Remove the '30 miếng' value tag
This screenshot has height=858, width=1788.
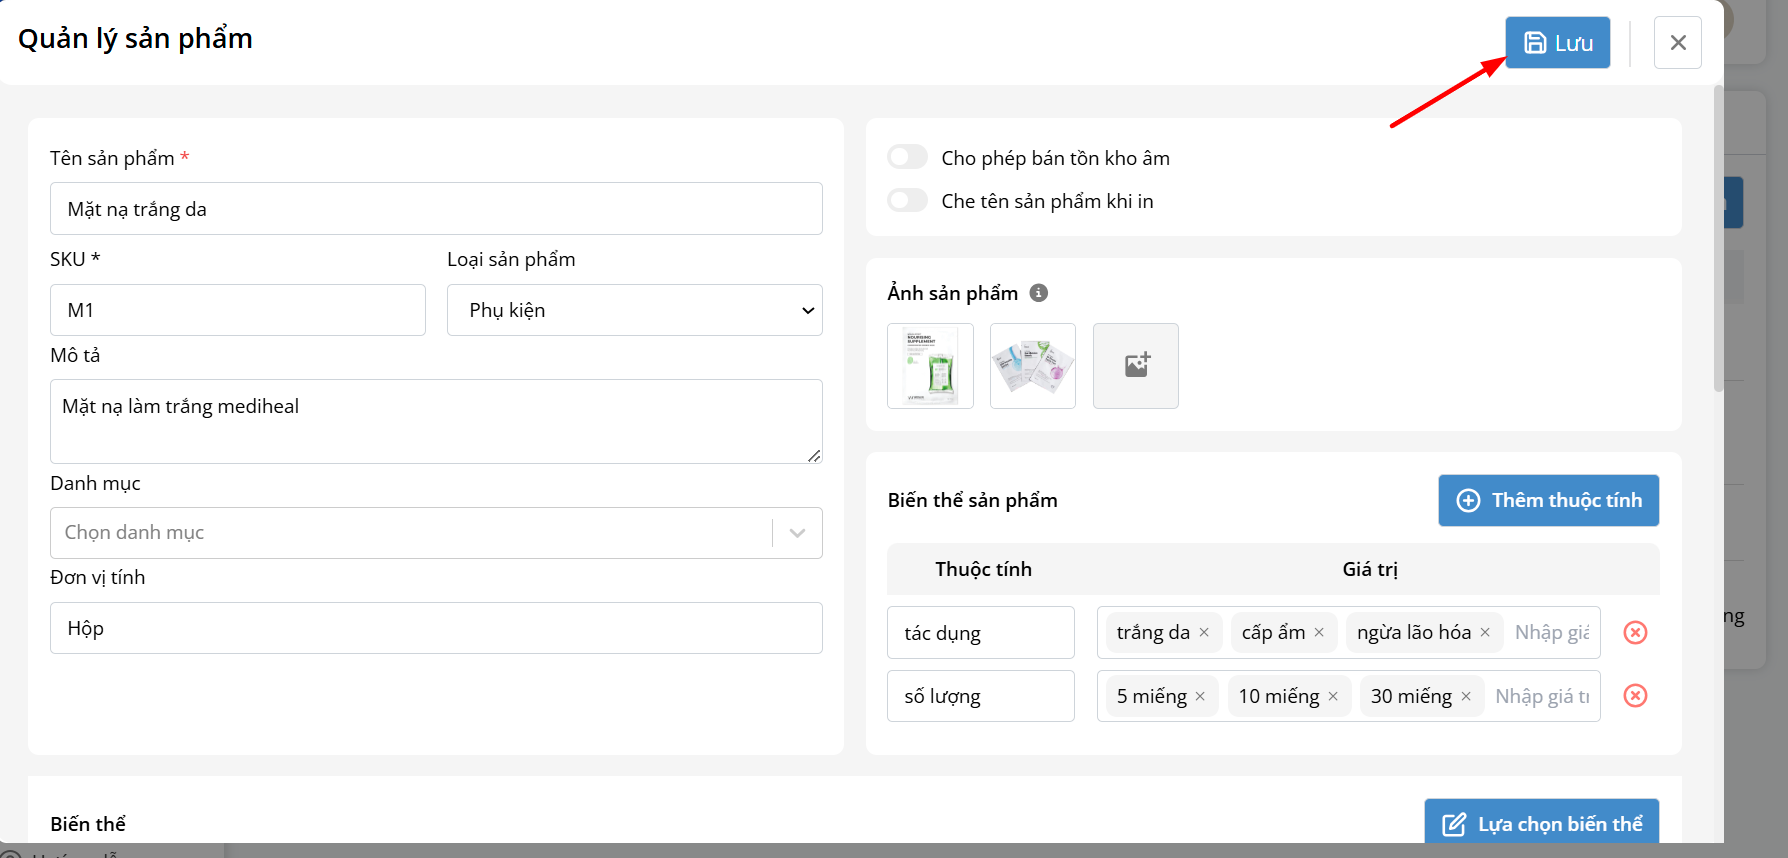(x=1466, y=697)
